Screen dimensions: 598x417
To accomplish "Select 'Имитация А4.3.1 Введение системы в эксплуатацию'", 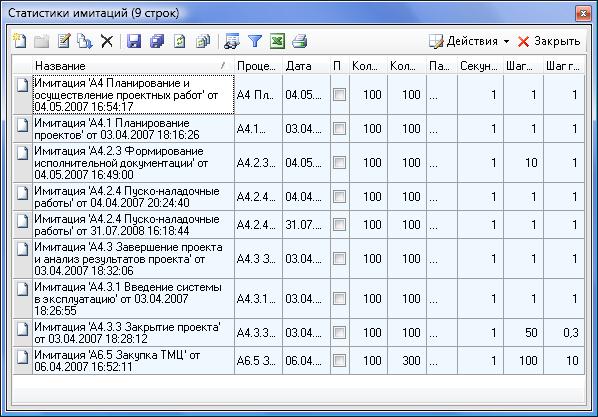I will click(133, 298).
